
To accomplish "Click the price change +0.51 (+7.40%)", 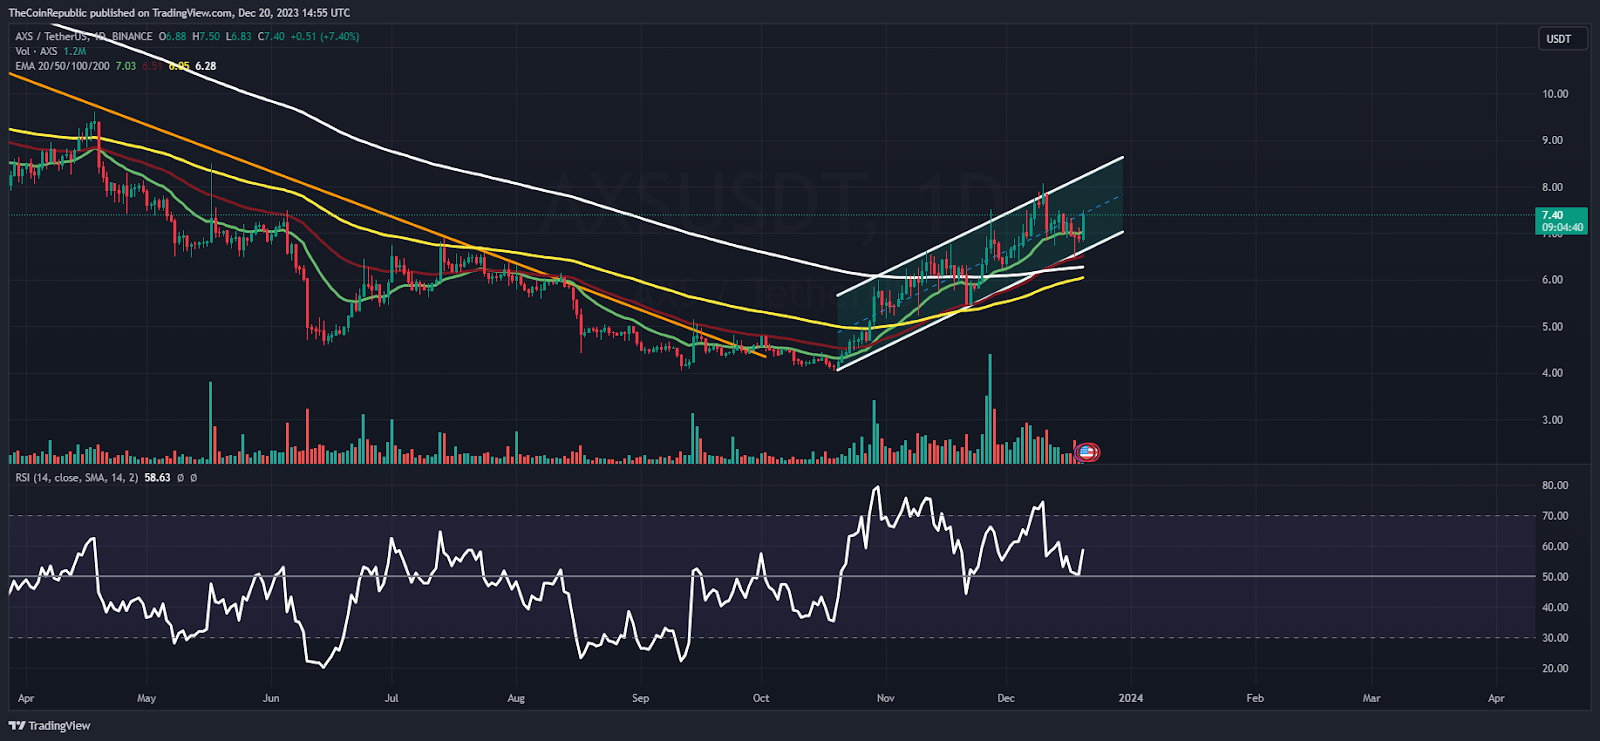I will [x=325, y=37].
